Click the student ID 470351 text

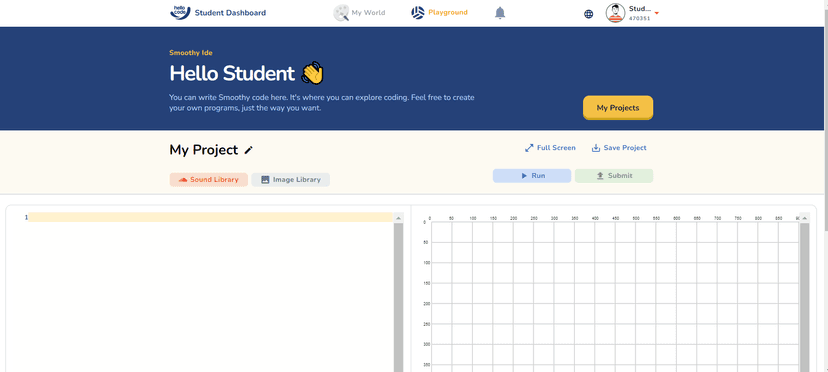click(x=639, y=18)
